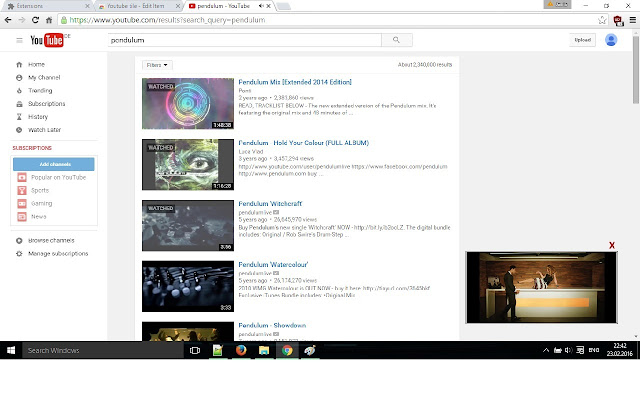Open the Windows Start menu
The image size is (640, 400).
click(11, 350)
